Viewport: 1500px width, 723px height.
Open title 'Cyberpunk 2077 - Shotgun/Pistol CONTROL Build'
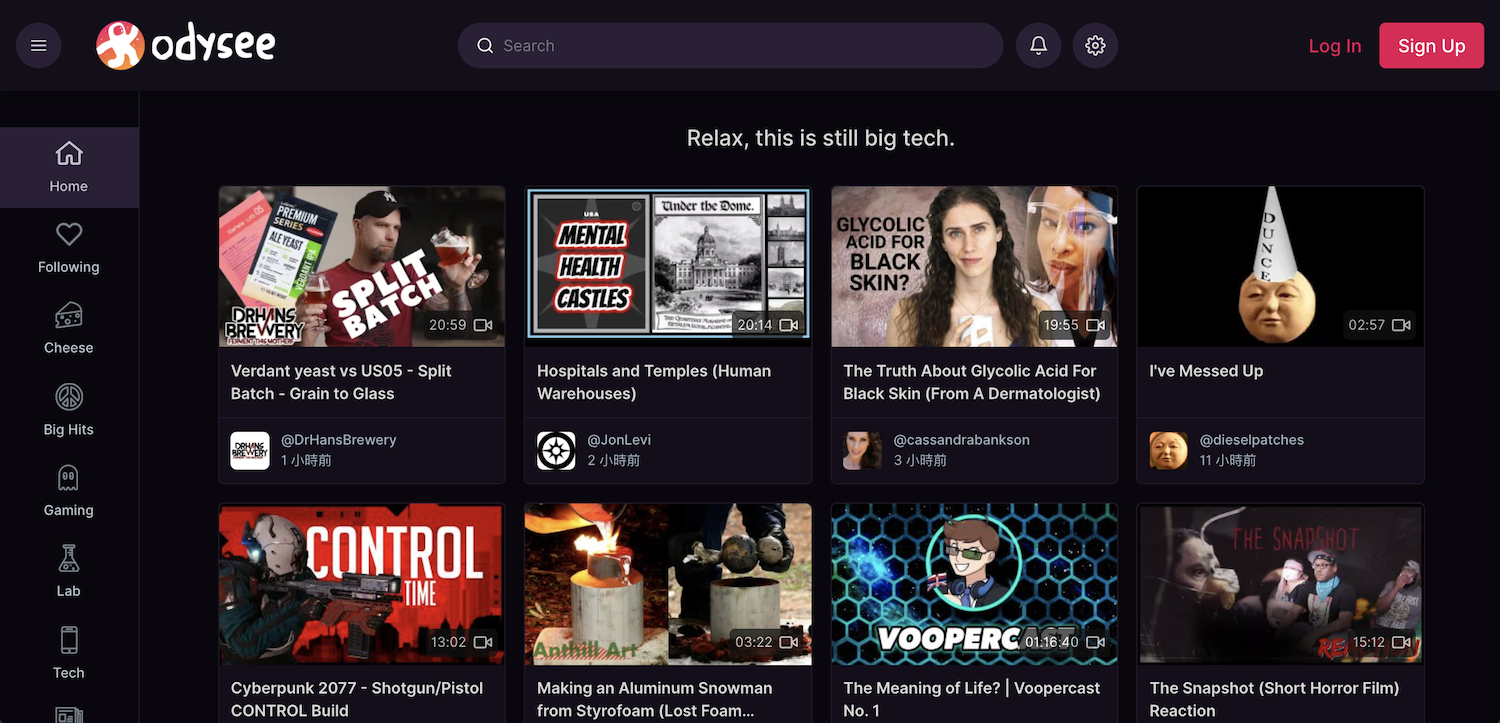point(357,699)
